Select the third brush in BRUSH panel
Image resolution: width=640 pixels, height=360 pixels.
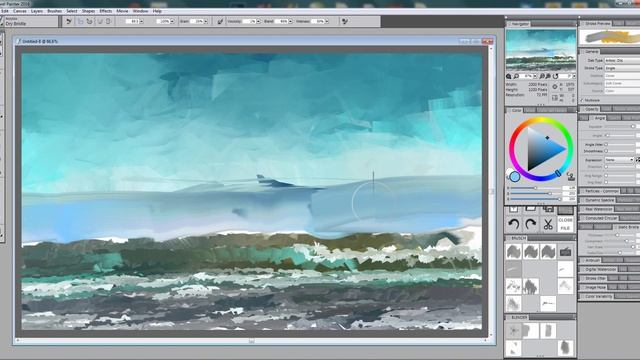point(548,251)
